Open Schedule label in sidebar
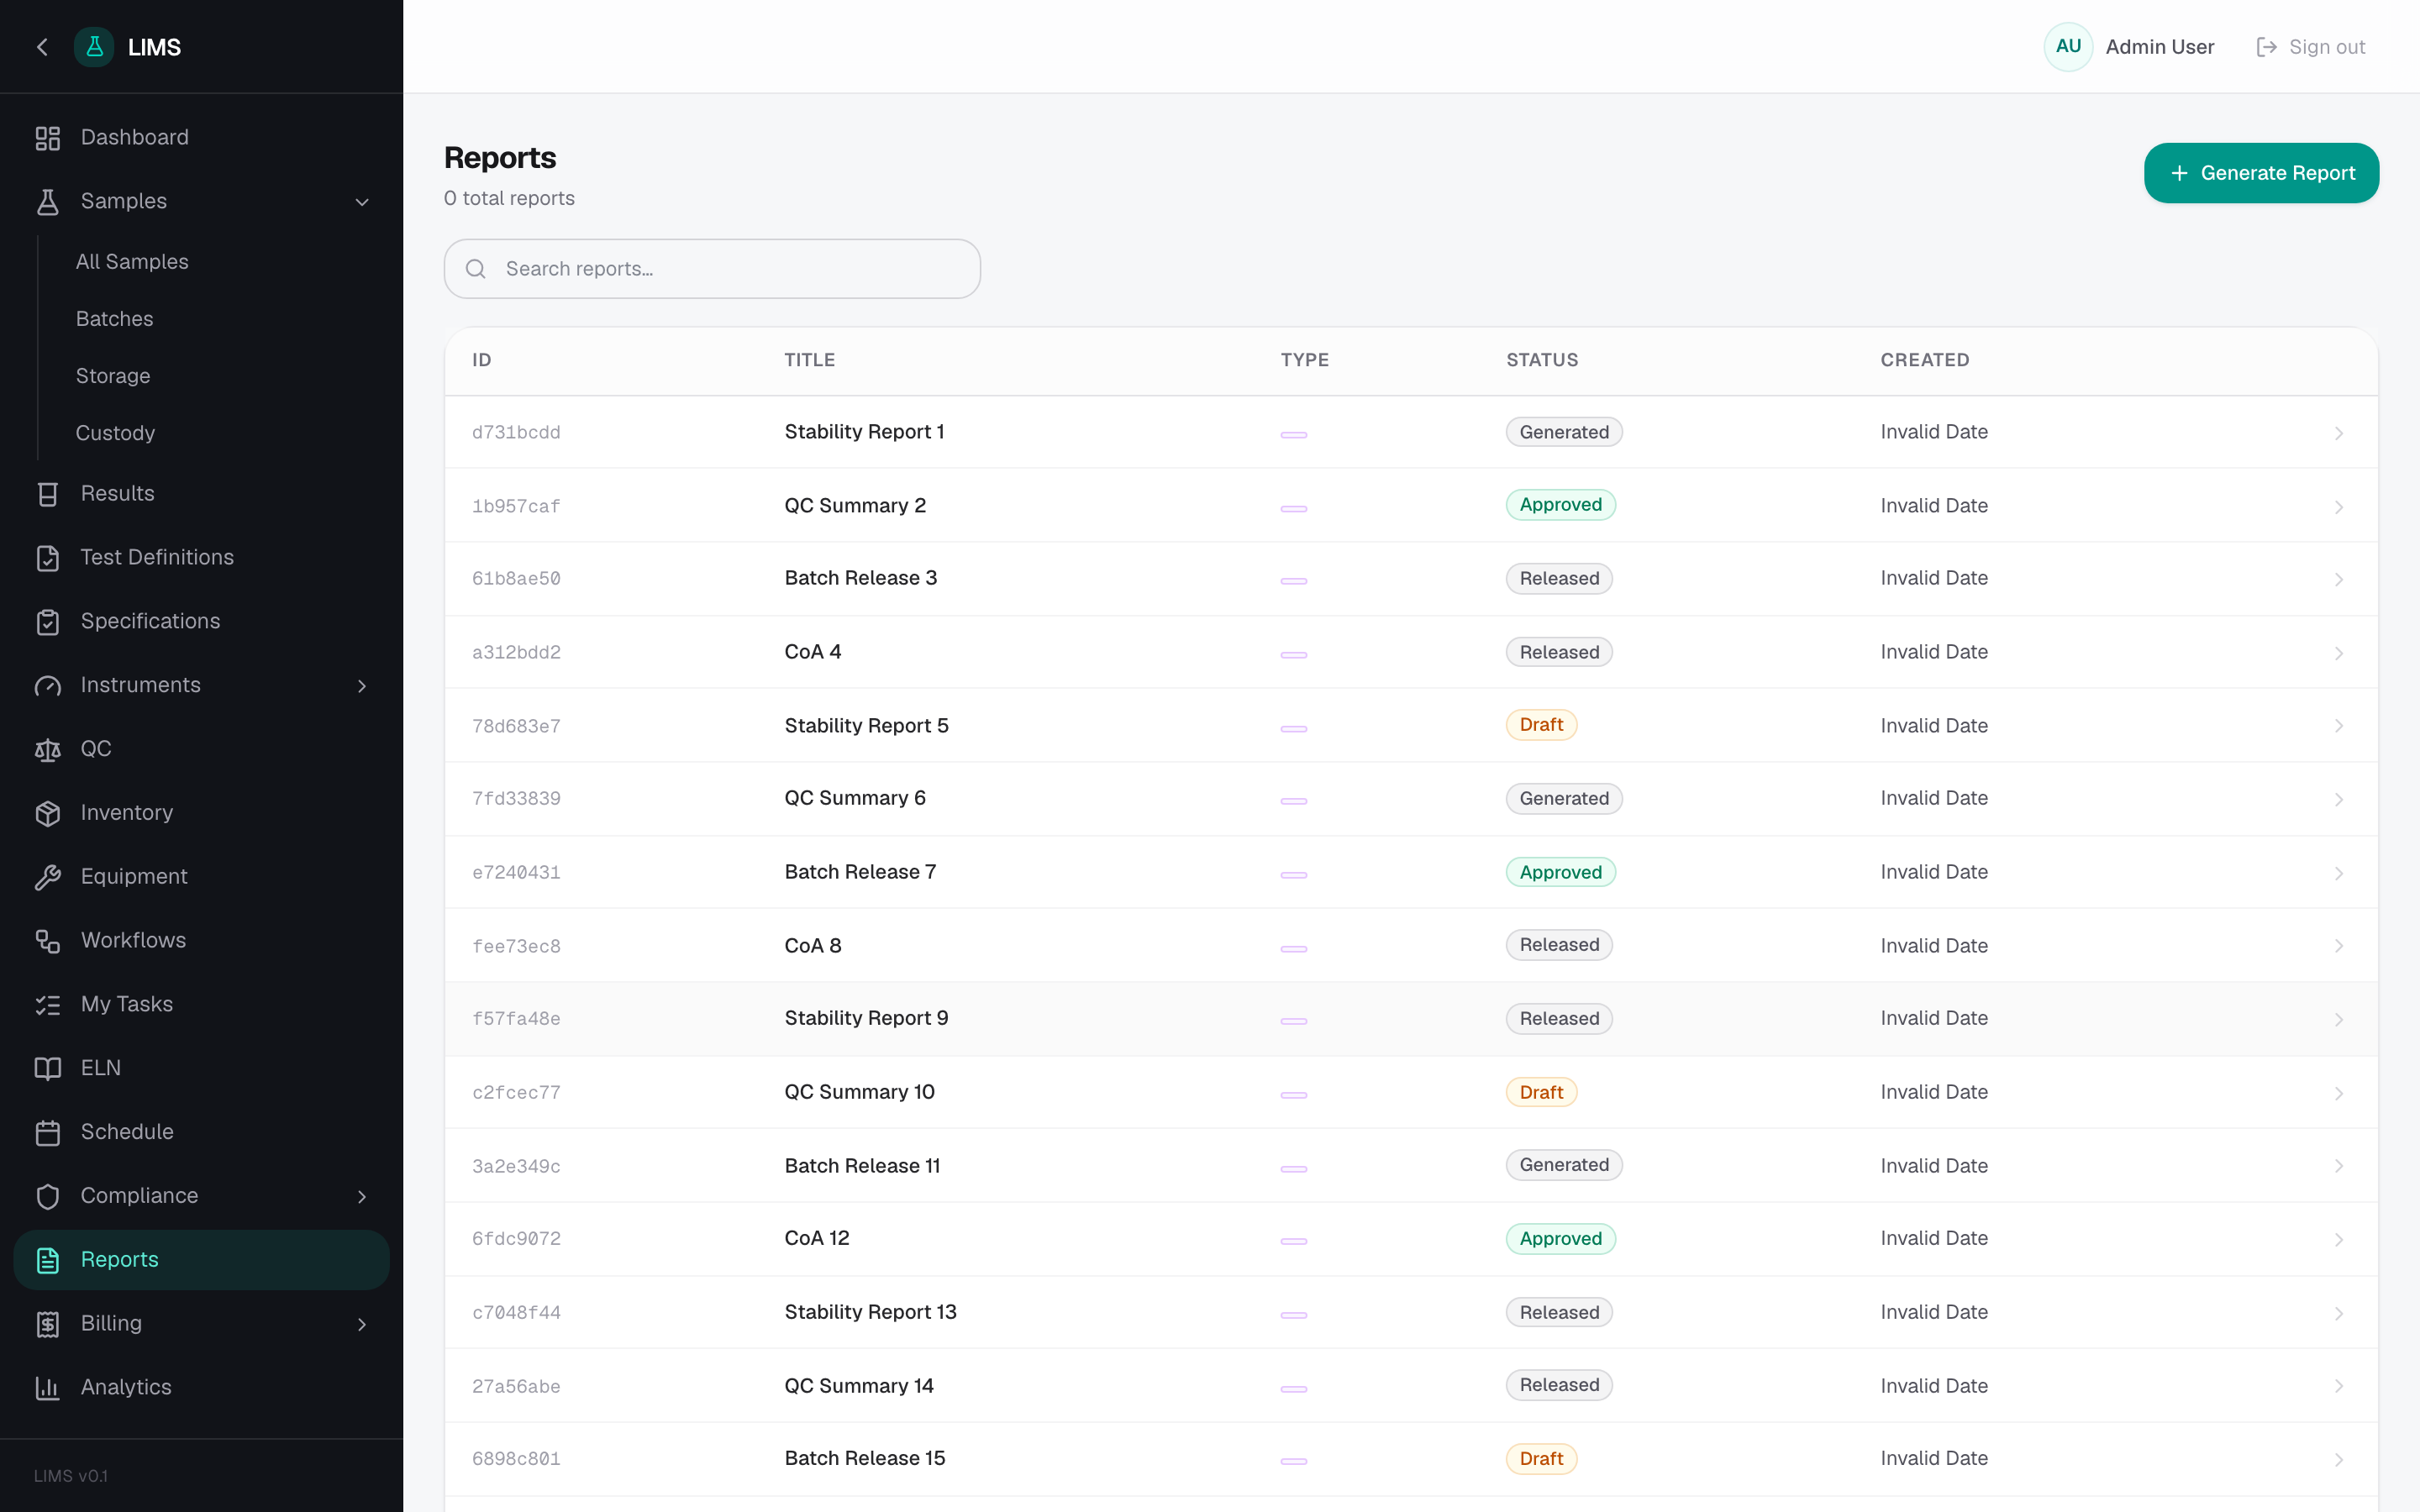This screenshot has width=2420, height=1512. (127, 1132)
